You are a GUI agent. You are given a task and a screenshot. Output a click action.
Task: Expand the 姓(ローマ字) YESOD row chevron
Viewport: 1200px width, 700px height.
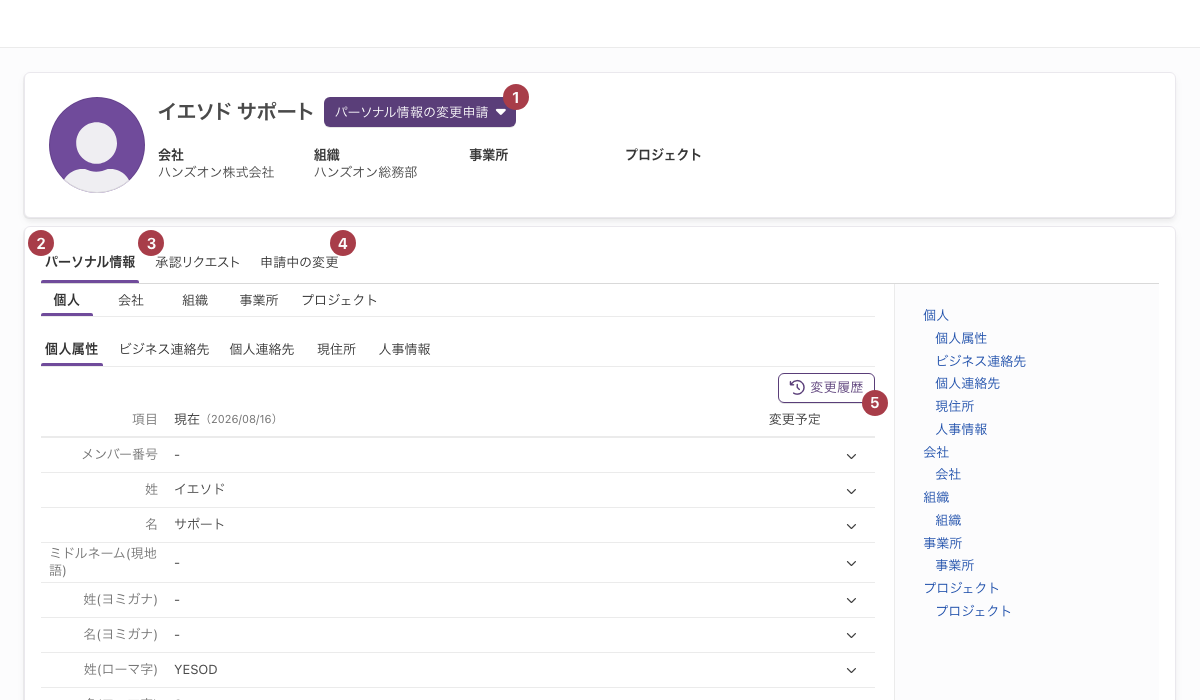851,670
